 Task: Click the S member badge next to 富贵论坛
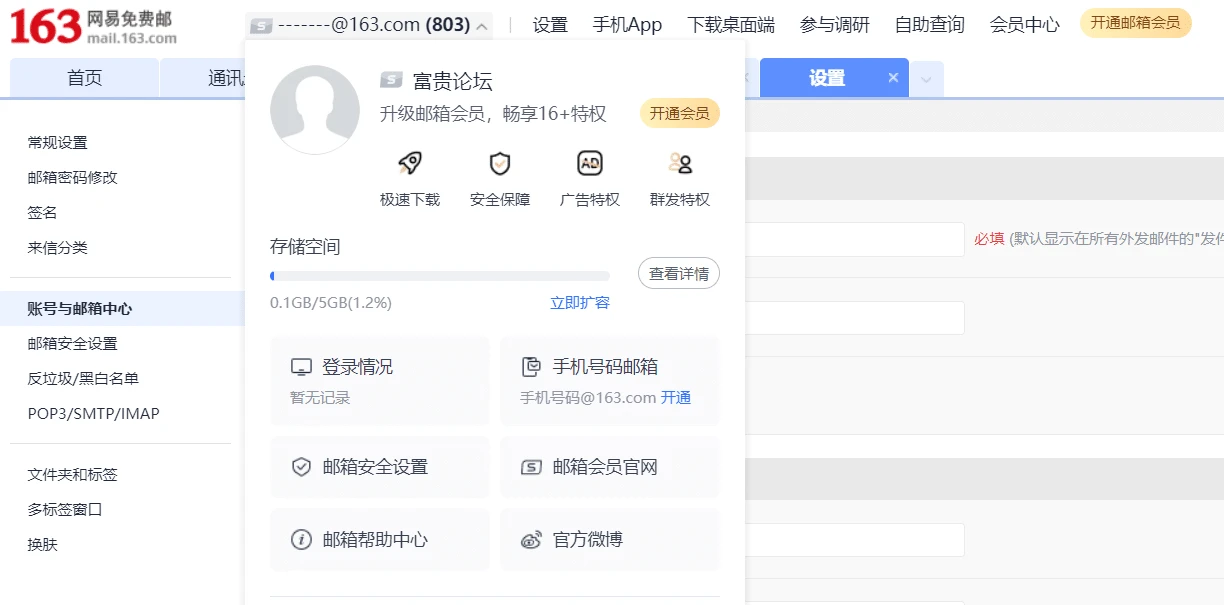(x=391, y=81)
